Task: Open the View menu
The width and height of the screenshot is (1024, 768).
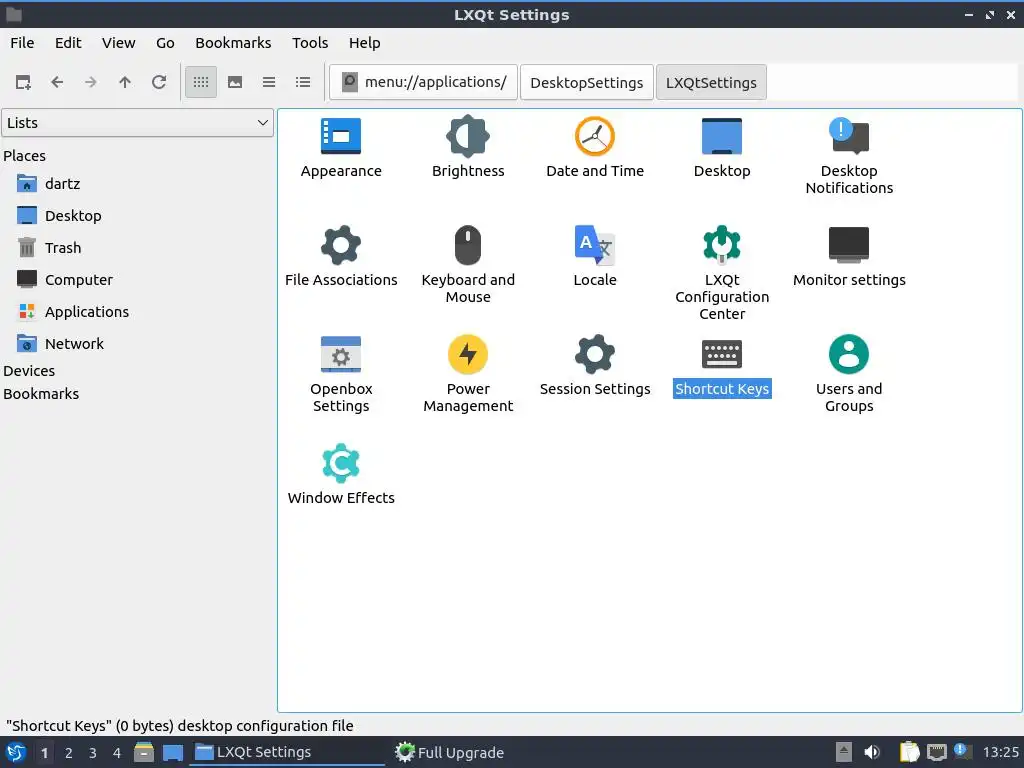Action: (118, 43)
